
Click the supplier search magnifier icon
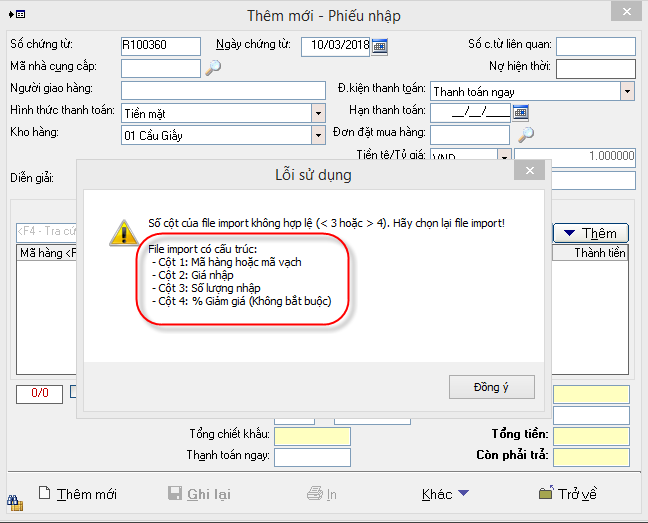pyautogui.click(x=212, y=68)
